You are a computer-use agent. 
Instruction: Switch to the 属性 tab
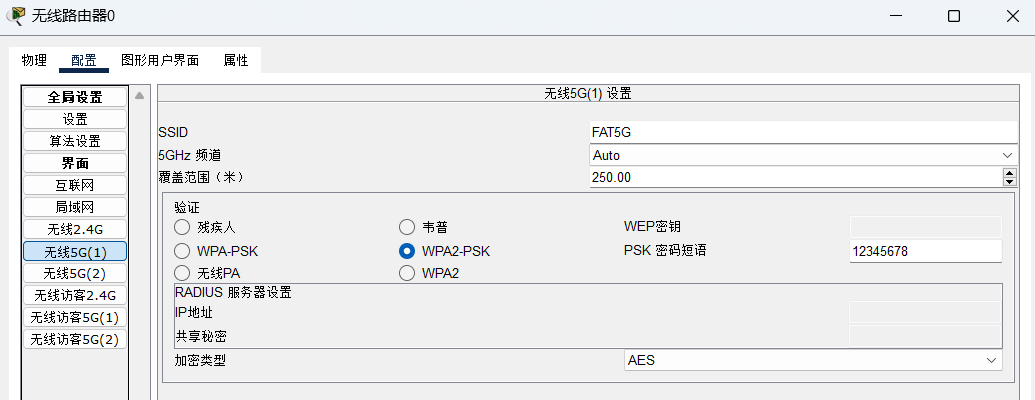click(236, 60)
